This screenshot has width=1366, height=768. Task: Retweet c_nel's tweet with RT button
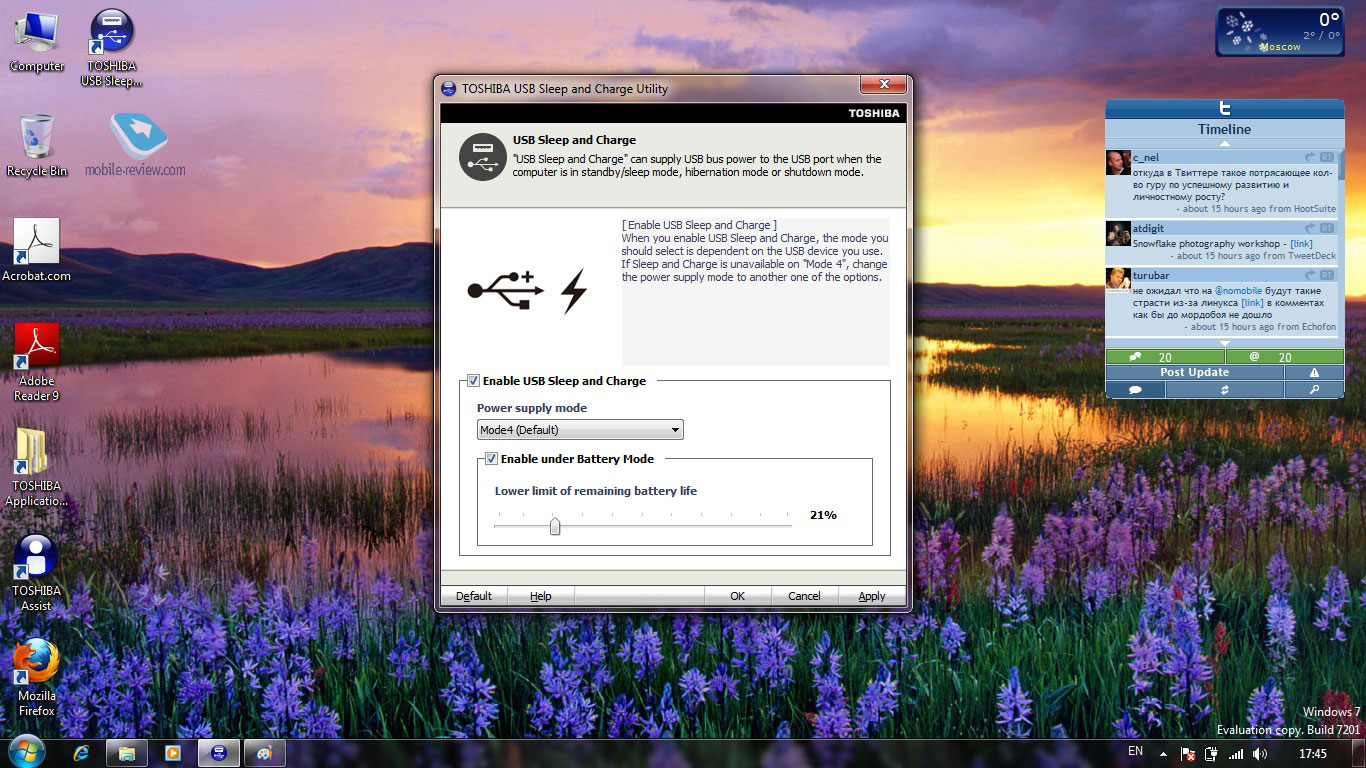tap(1327, 158)
